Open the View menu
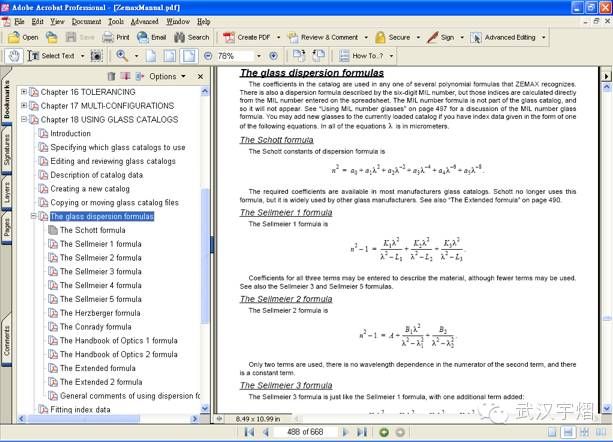The height and width of the screenshot is (442, 613). pos(57,21)
